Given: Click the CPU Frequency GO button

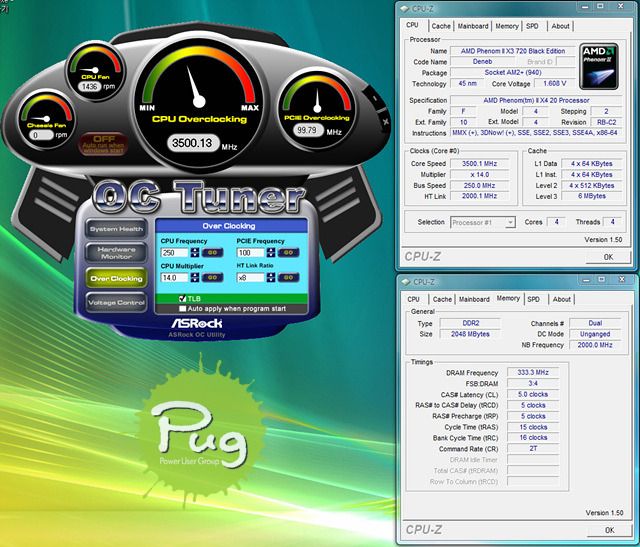Looking at the screenshot, I should (x=213, y=253).
